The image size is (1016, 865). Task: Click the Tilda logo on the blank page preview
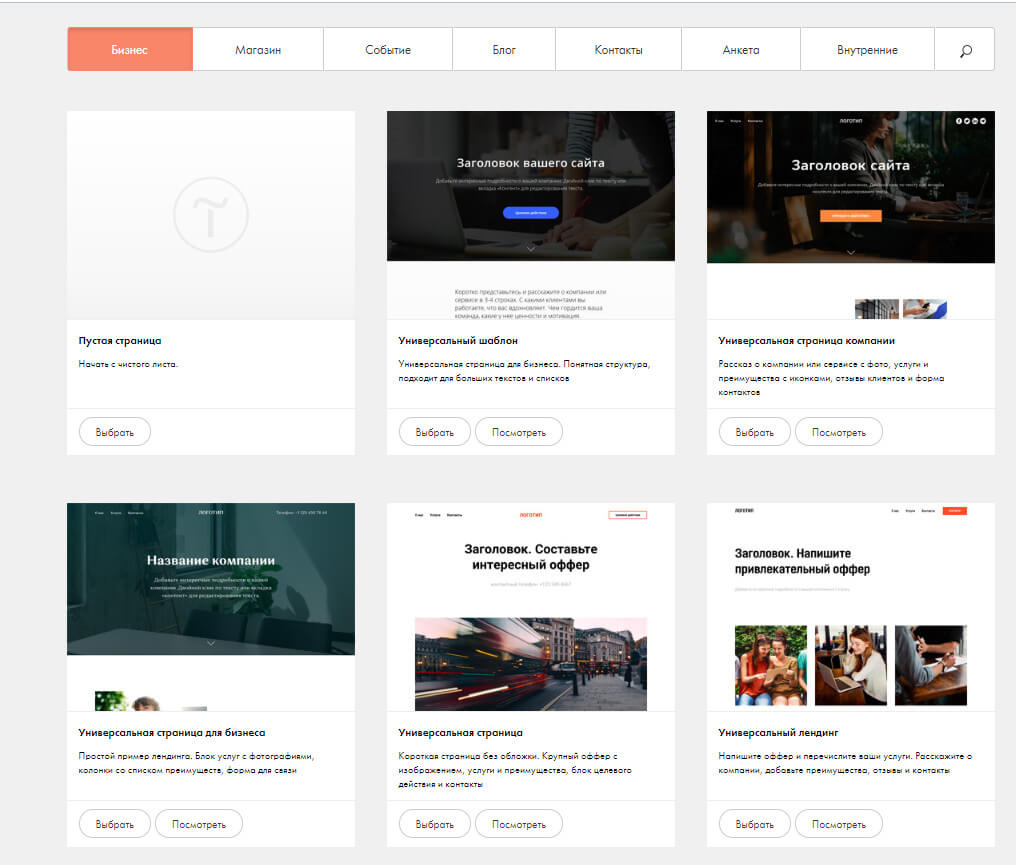[x=210, y=214]
